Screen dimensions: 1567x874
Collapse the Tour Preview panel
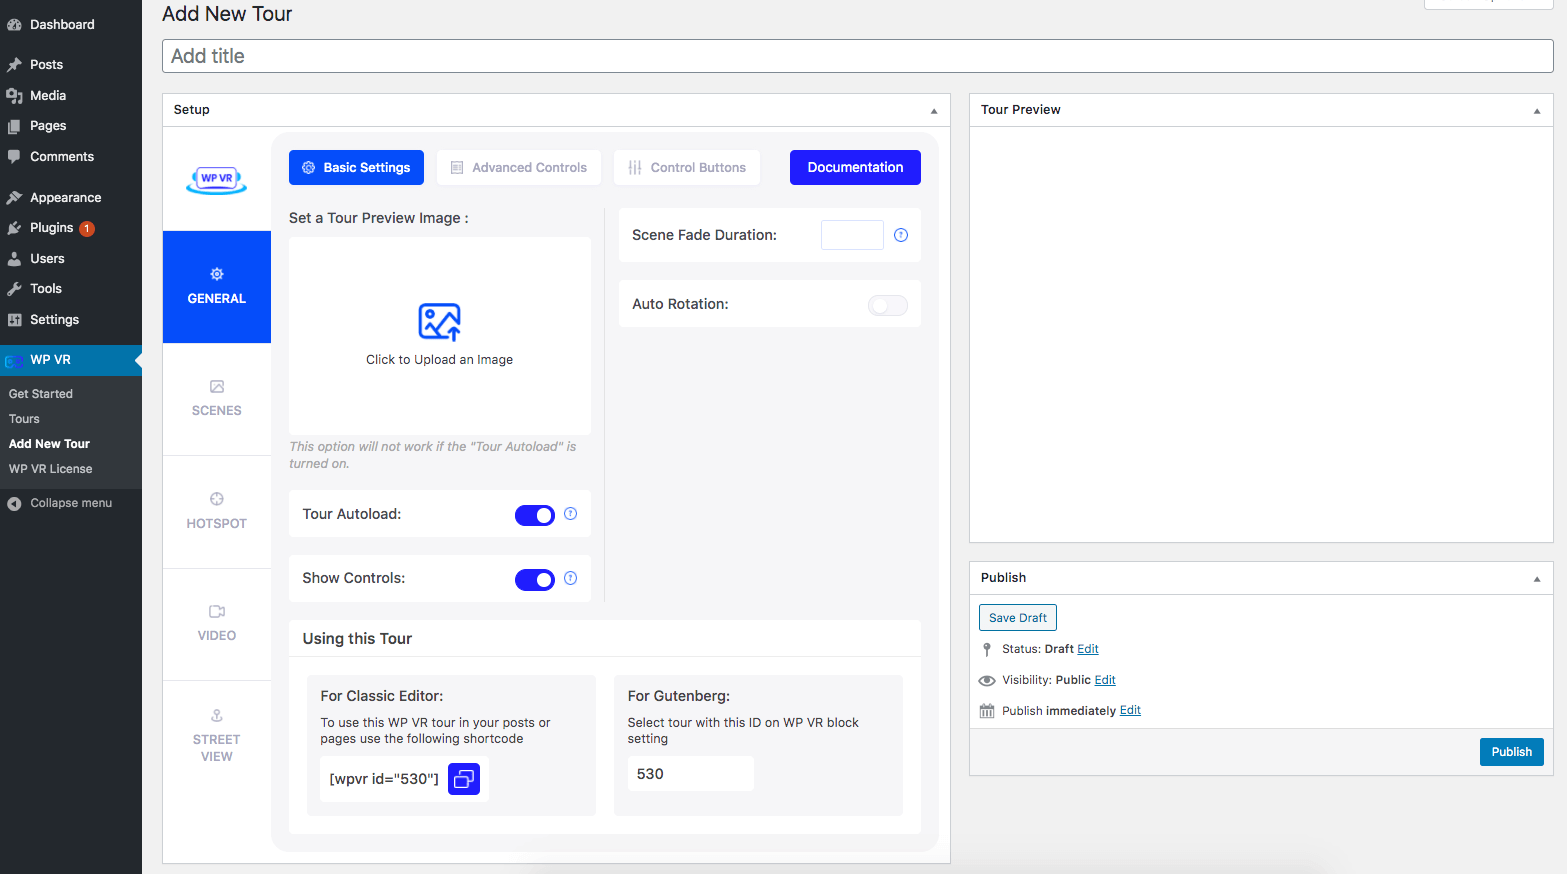tap(1537, 111)
